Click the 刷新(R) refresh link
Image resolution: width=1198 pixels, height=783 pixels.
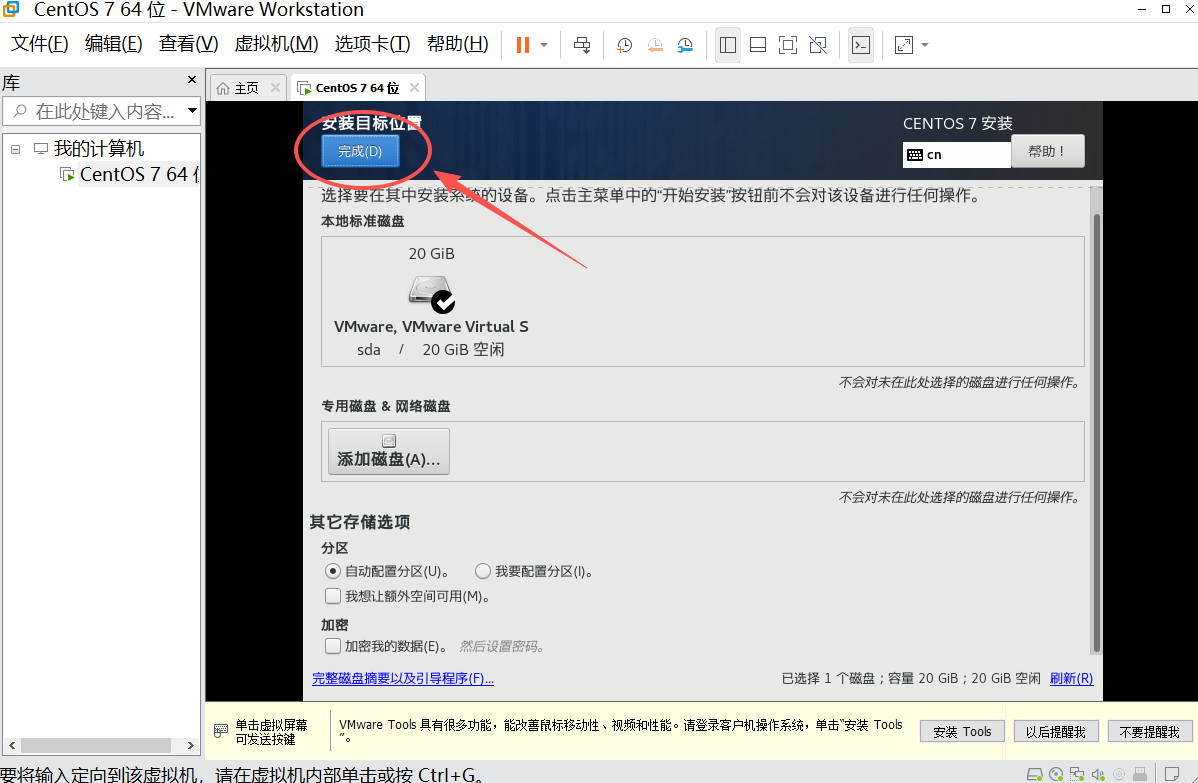(x=1071, y=678)
